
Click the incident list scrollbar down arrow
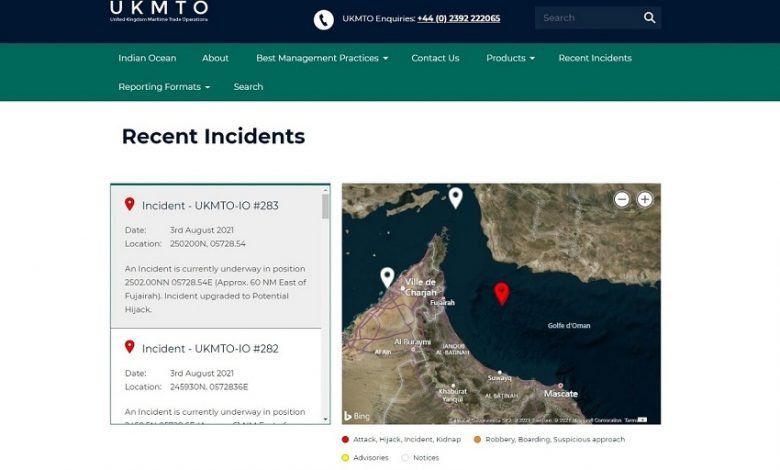click(325, 418)
